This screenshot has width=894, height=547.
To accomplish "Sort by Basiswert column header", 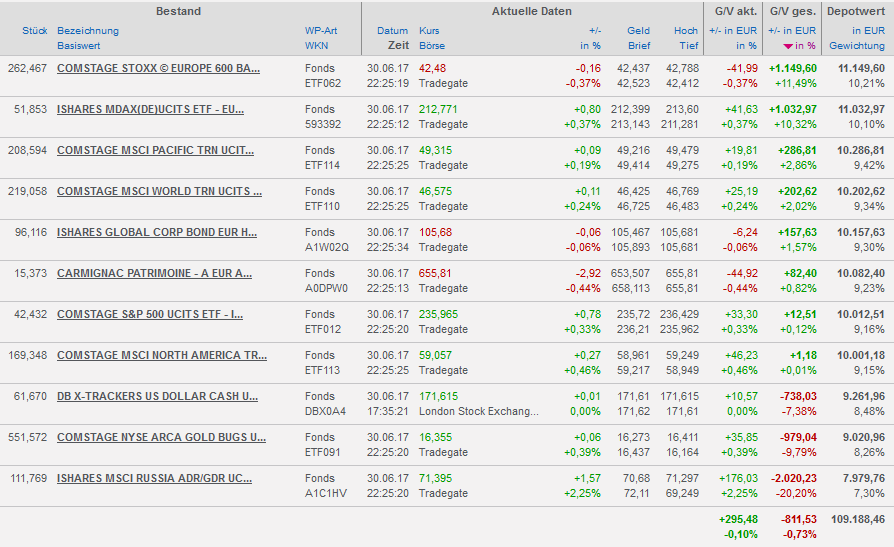I will tap(79, 46).
